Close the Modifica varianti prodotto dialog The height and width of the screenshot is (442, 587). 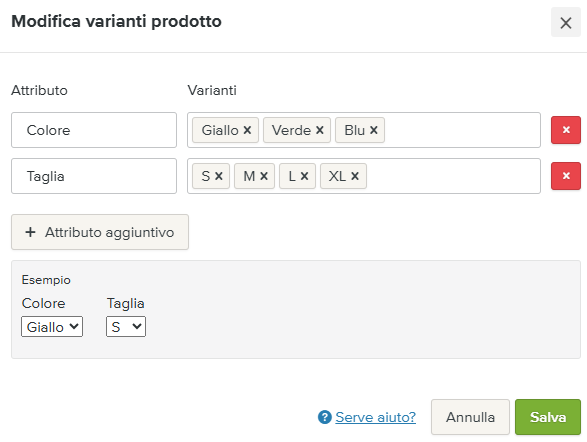click(566, 23)
